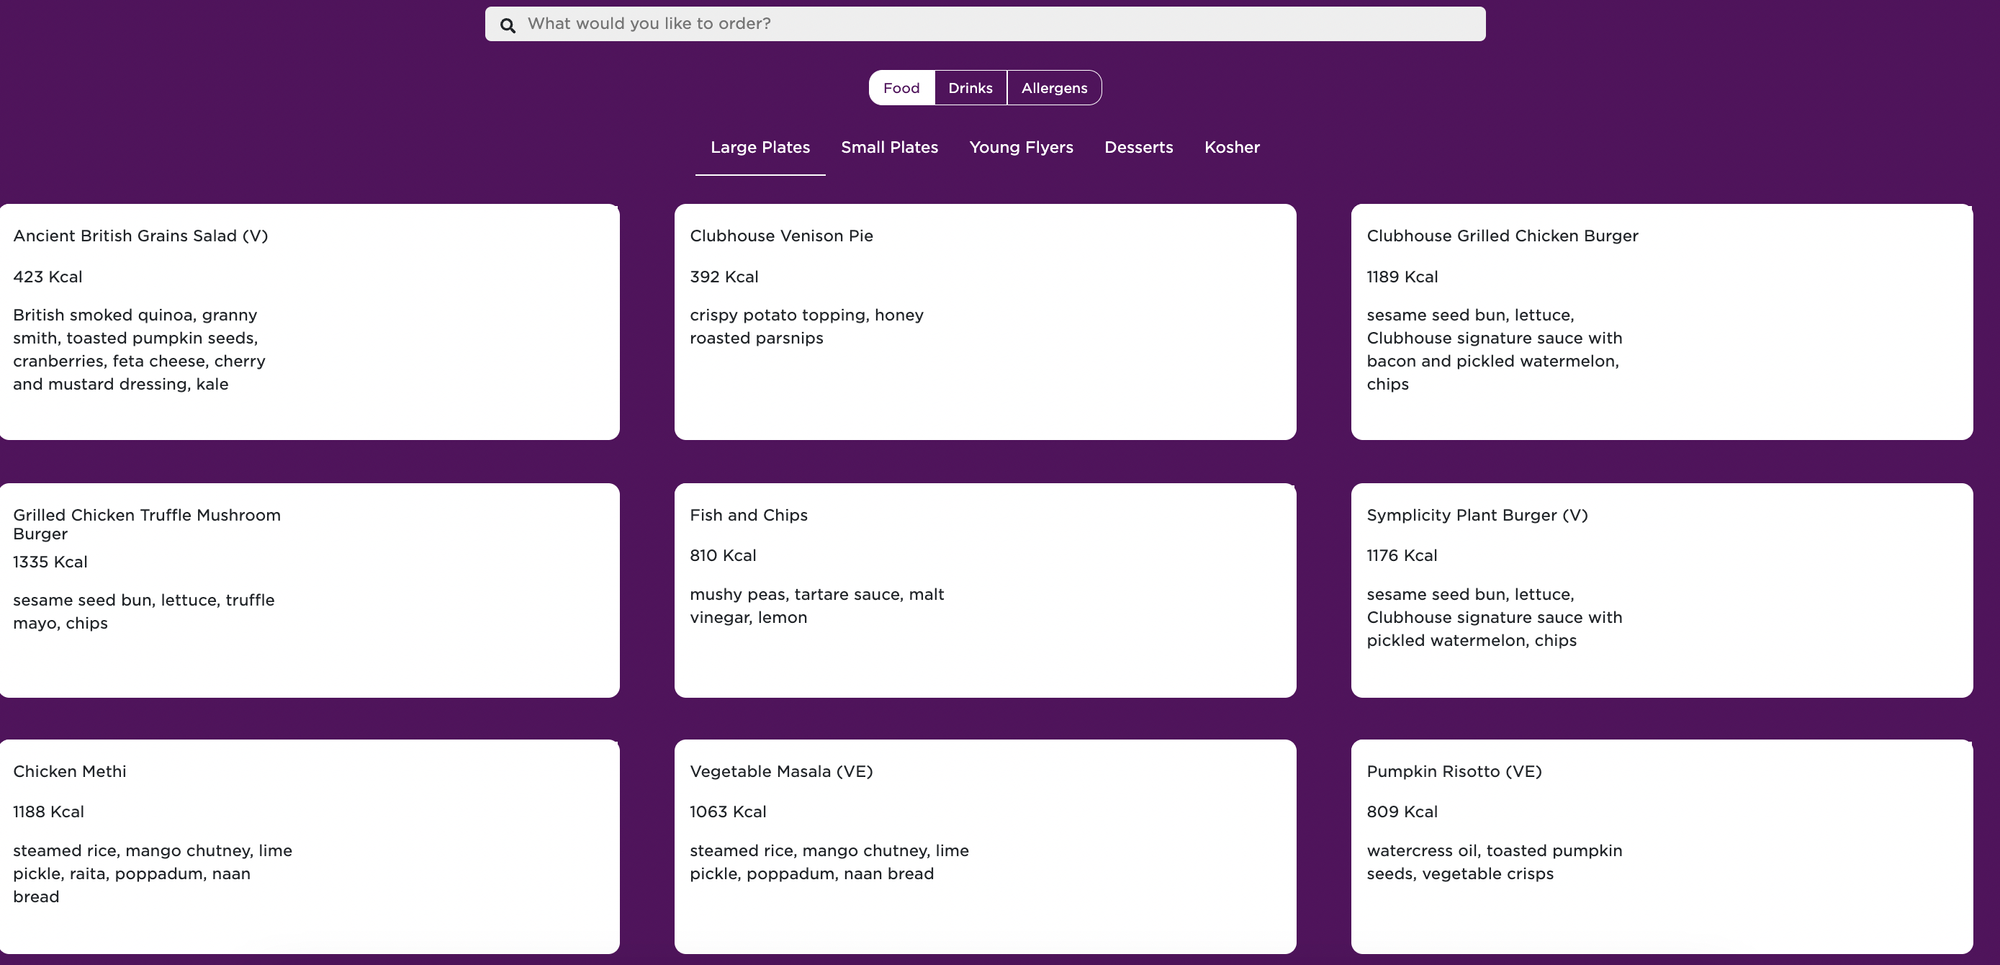Viewport: 2000px width, 965px height.
Task: Pick the Pumpkin Risotto (VE) card
Action: pyautogui.click(x=1662, y=846)
